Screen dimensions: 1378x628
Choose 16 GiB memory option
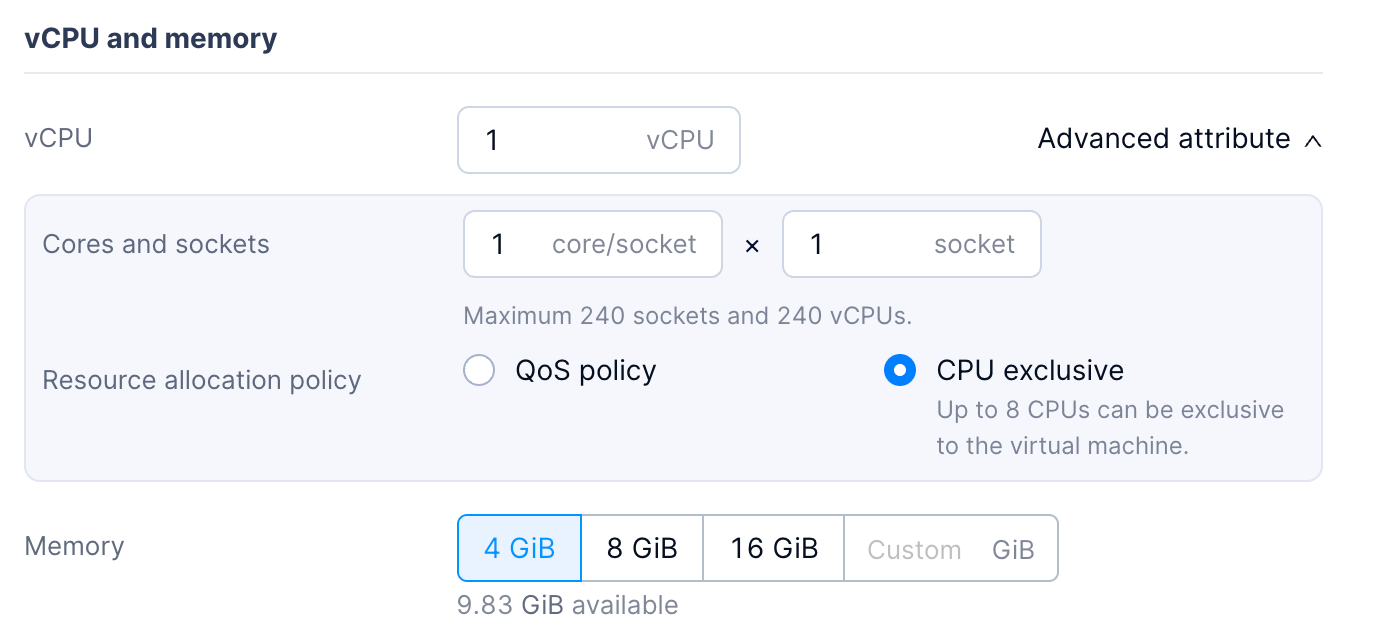click(x=774, y=548)
